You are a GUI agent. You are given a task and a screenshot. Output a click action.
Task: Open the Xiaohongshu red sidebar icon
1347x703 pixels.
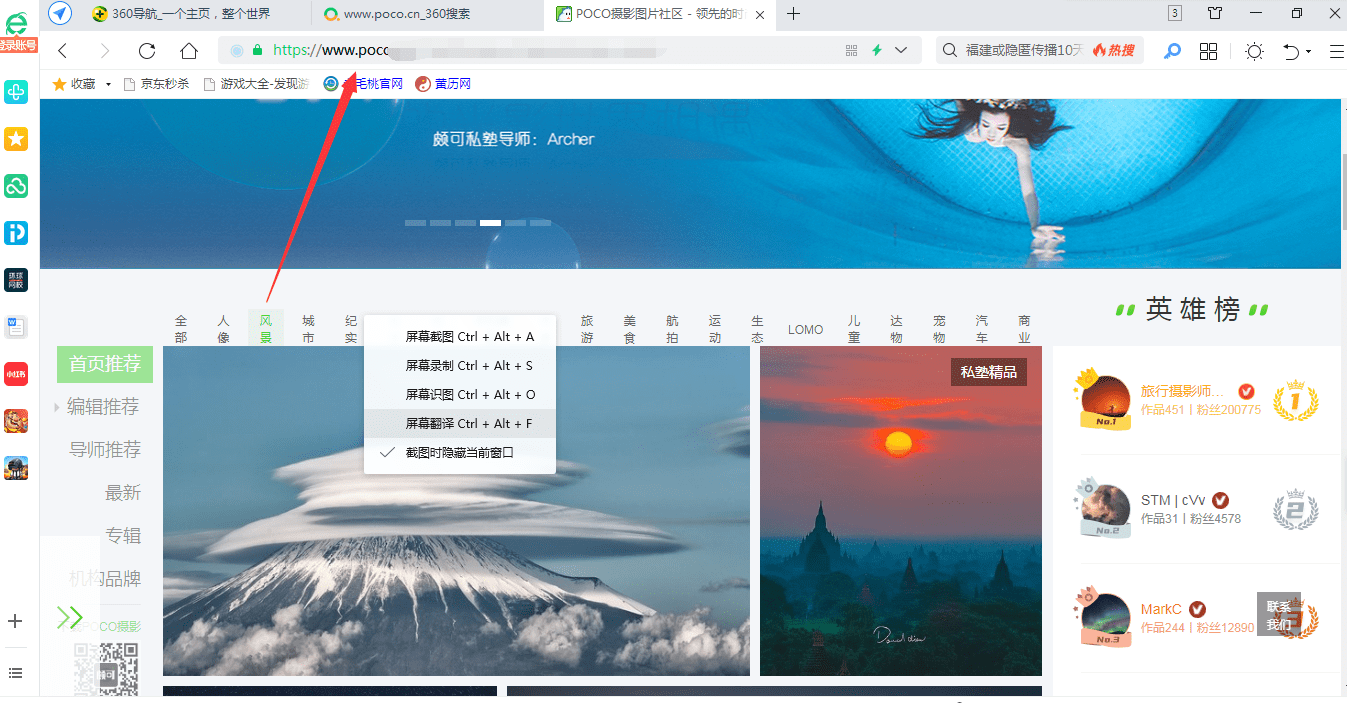(x=16, y=374)
